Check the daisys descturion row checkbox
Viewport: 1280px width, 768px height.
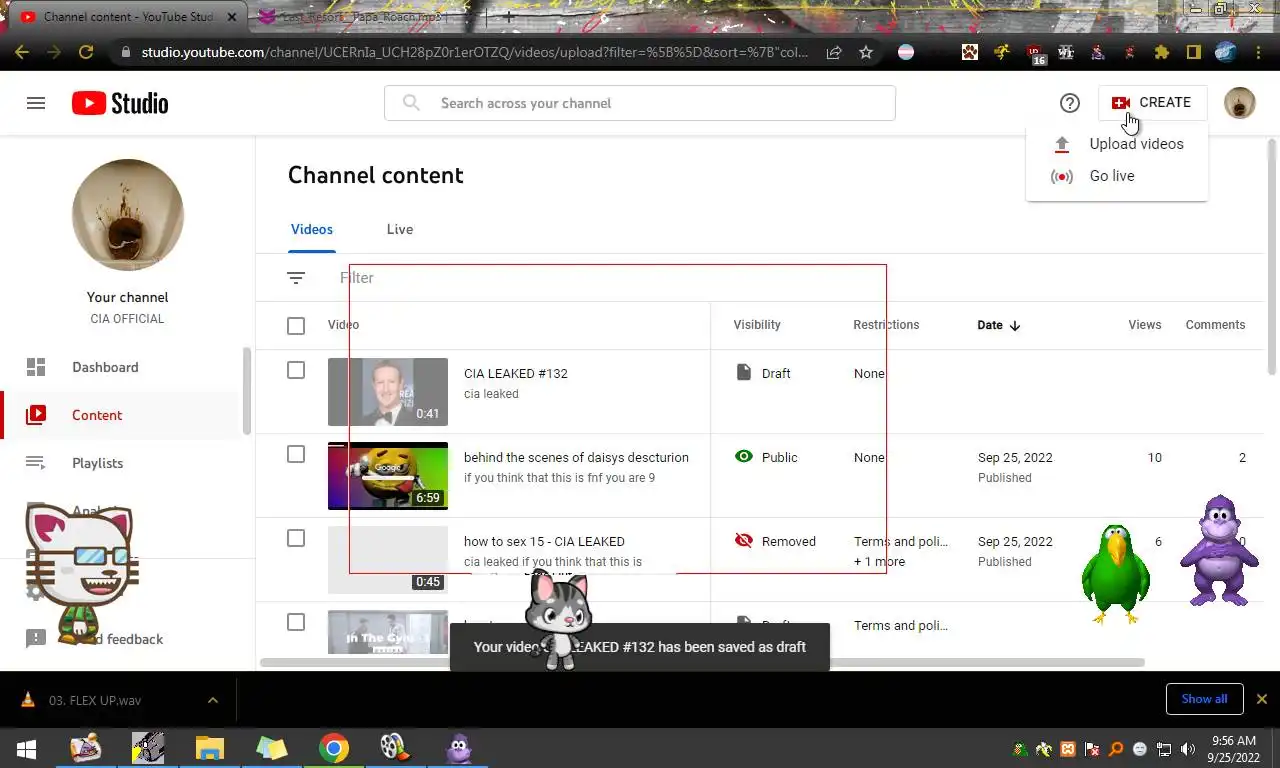tap(296, 454)
